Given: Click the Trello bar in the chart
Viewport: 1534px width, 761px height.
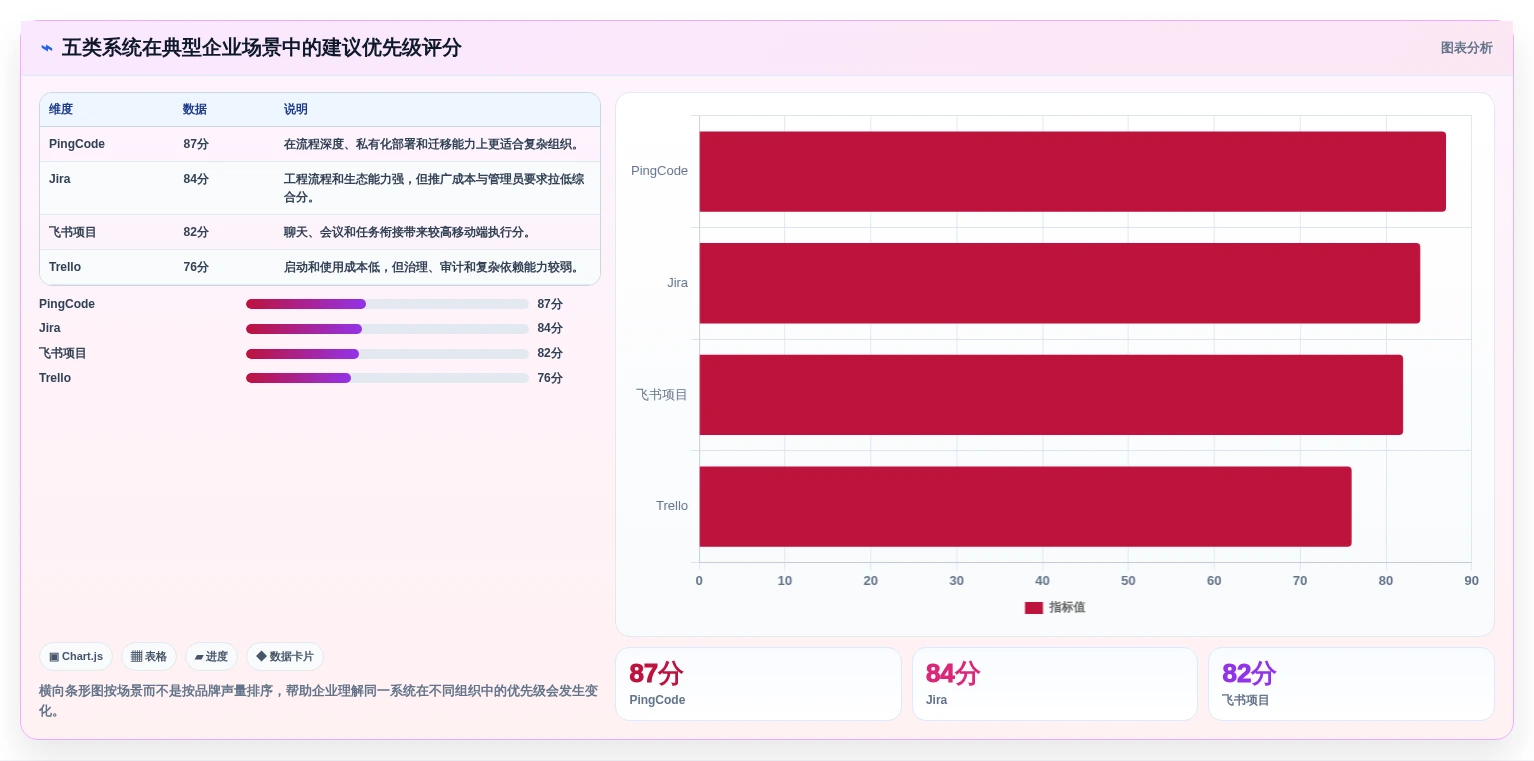Looking at the screenshot, I should click(1025, 506).
